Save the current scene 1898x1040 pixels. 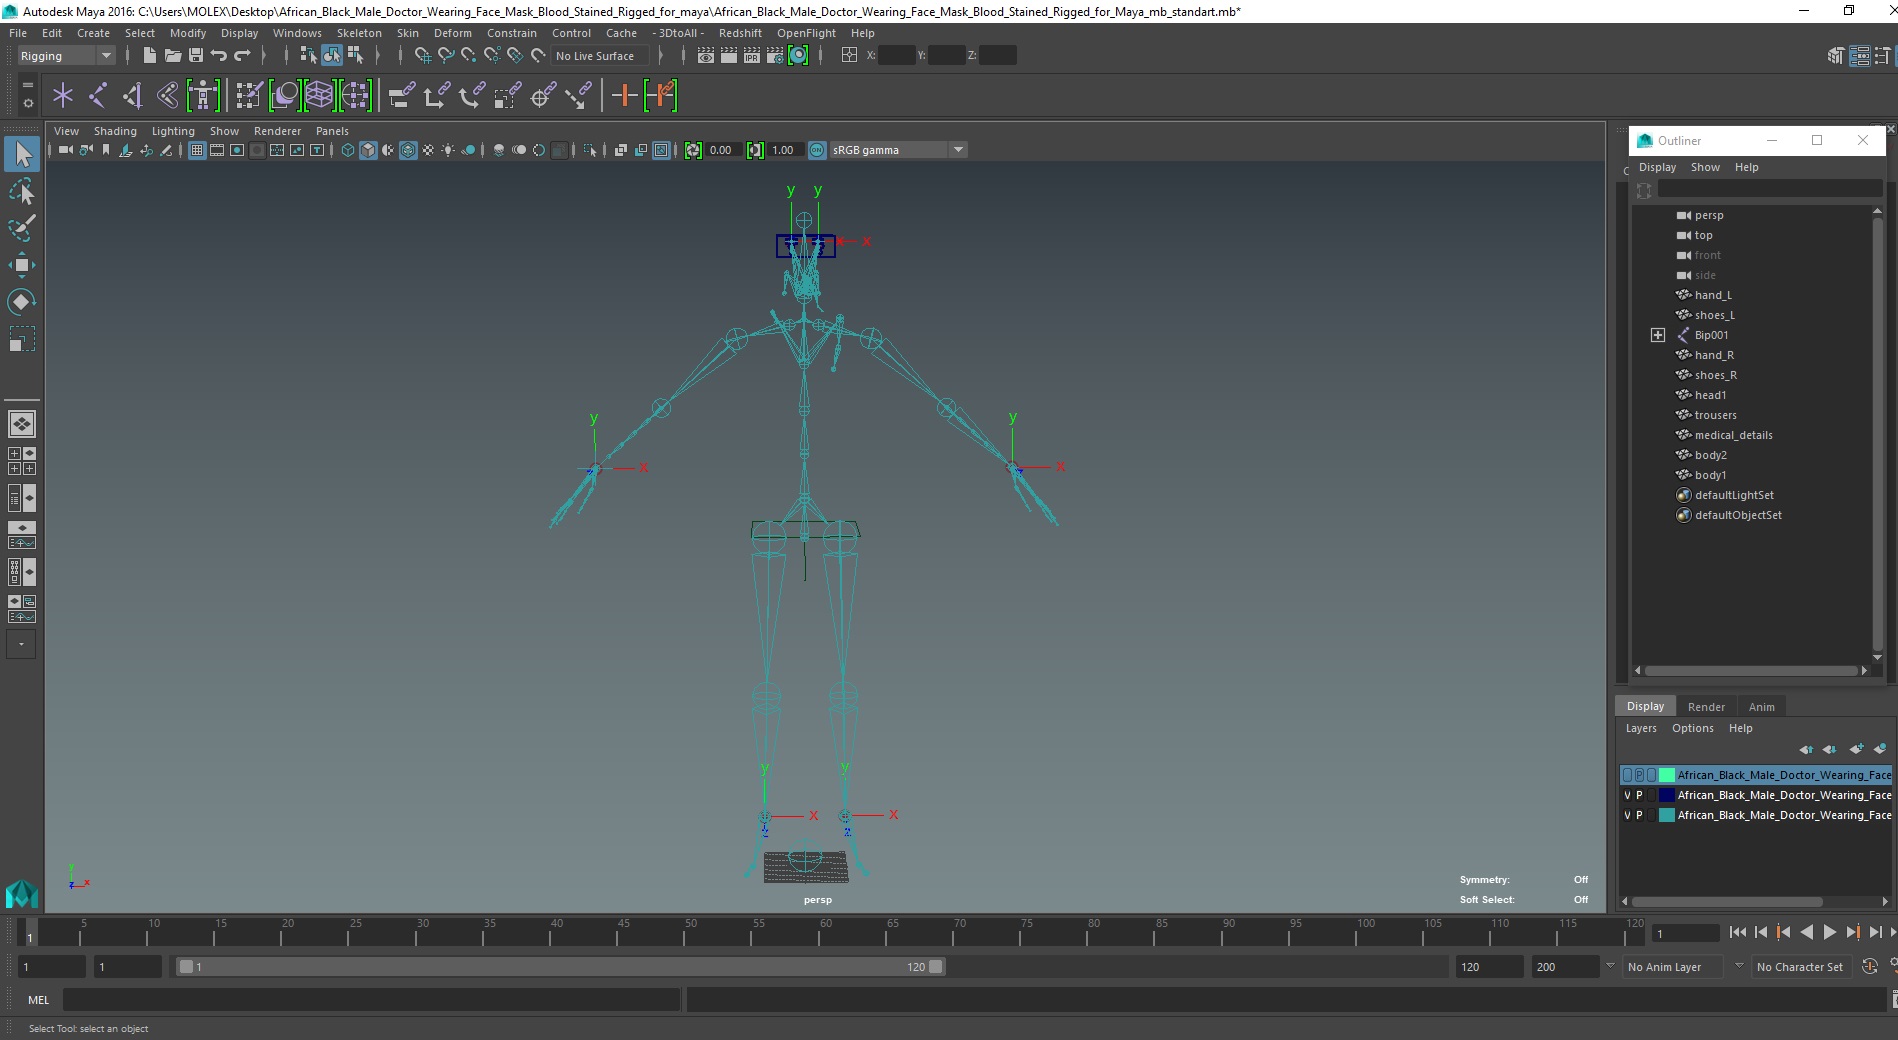[x=196, y=56]
